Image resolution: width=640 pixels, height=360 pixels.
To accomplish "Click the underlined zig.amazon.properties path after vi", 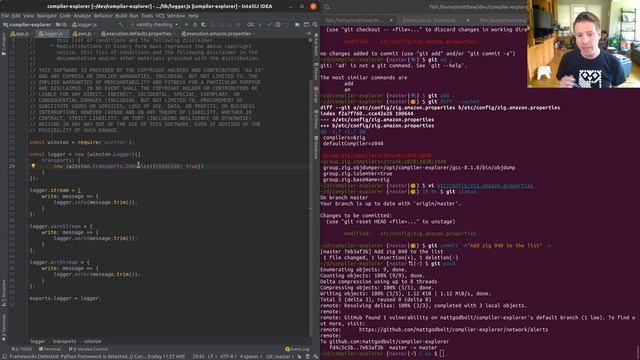I will (x=485, y=186).
